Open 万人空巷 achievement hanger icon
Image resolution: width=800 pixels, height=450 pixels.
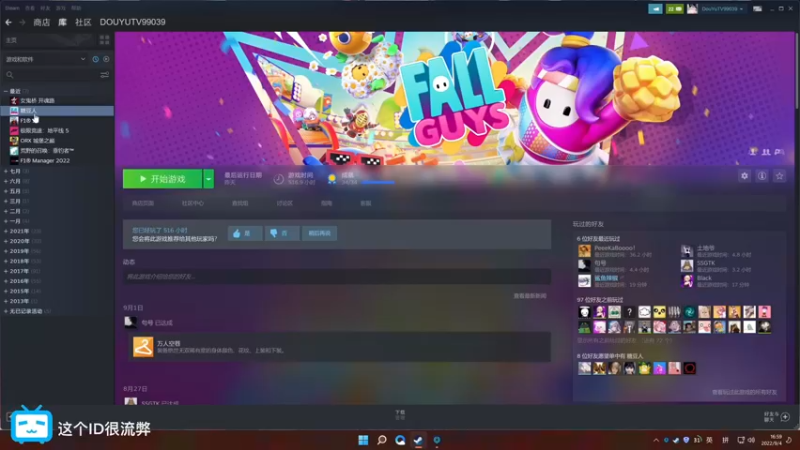[143, 347]
